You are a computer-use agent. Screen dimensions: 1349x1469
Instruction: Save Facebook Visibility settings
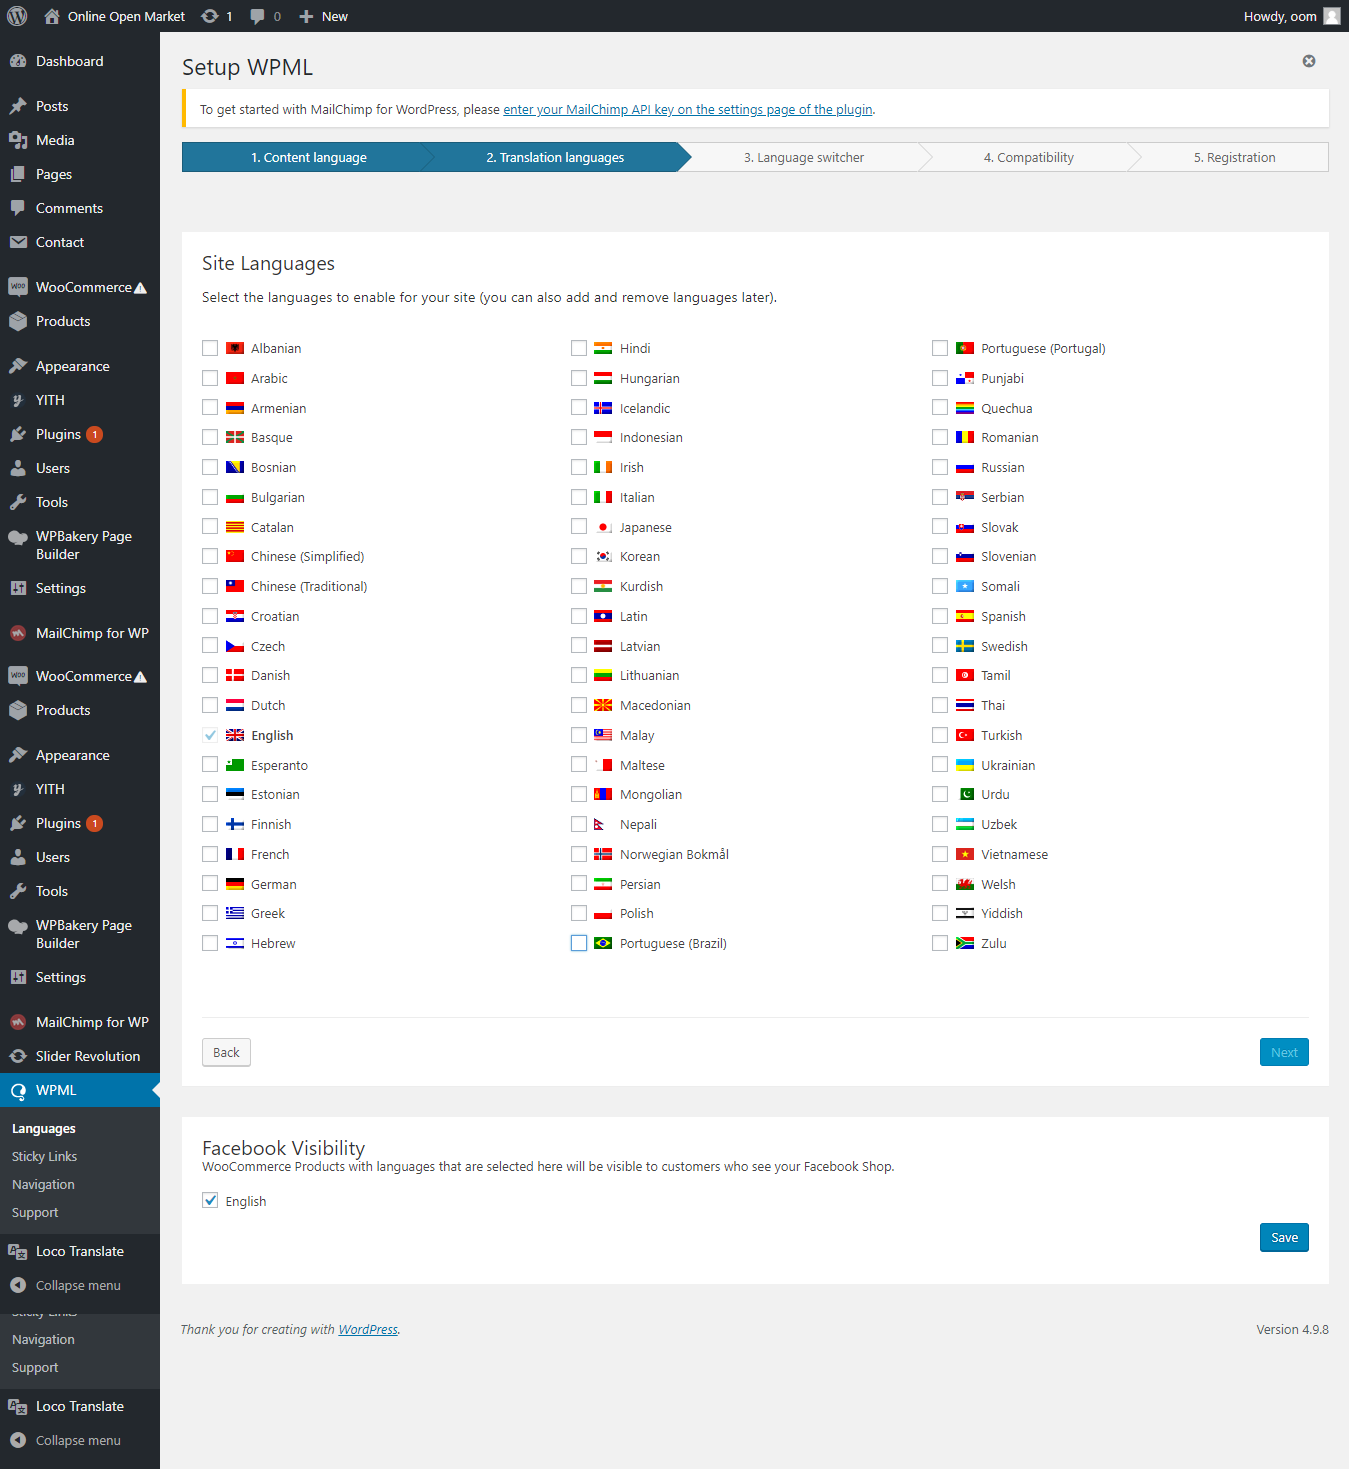pos(1284,1237)
